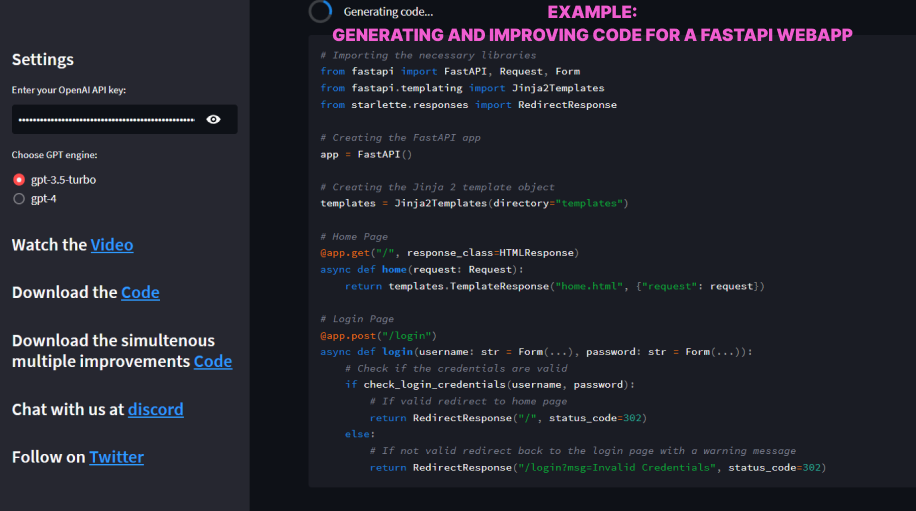Screen dimensions: 916x511
Task: Click the '# Importing the necessary libraries' comment
Action: (428, 55)
